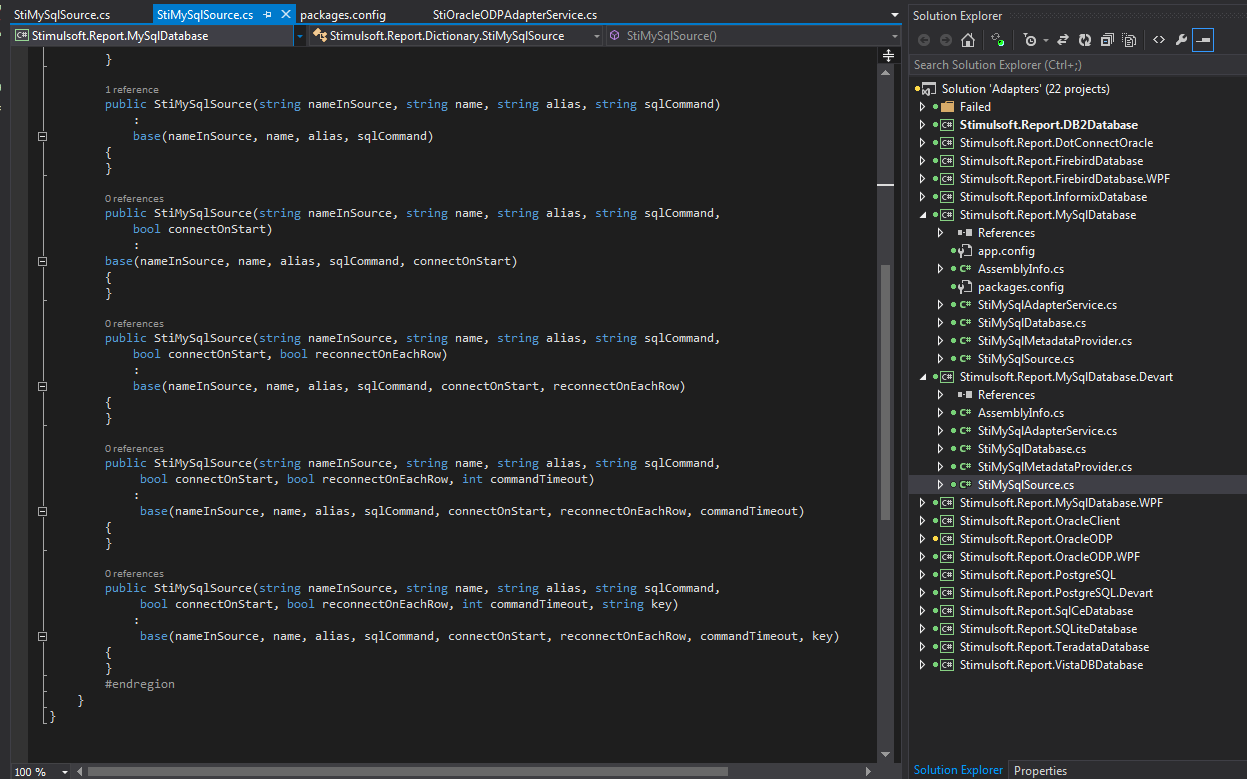Close the active StiMySqlSource.cs tab
The image size is (1247, 779).
pos(286,15)
